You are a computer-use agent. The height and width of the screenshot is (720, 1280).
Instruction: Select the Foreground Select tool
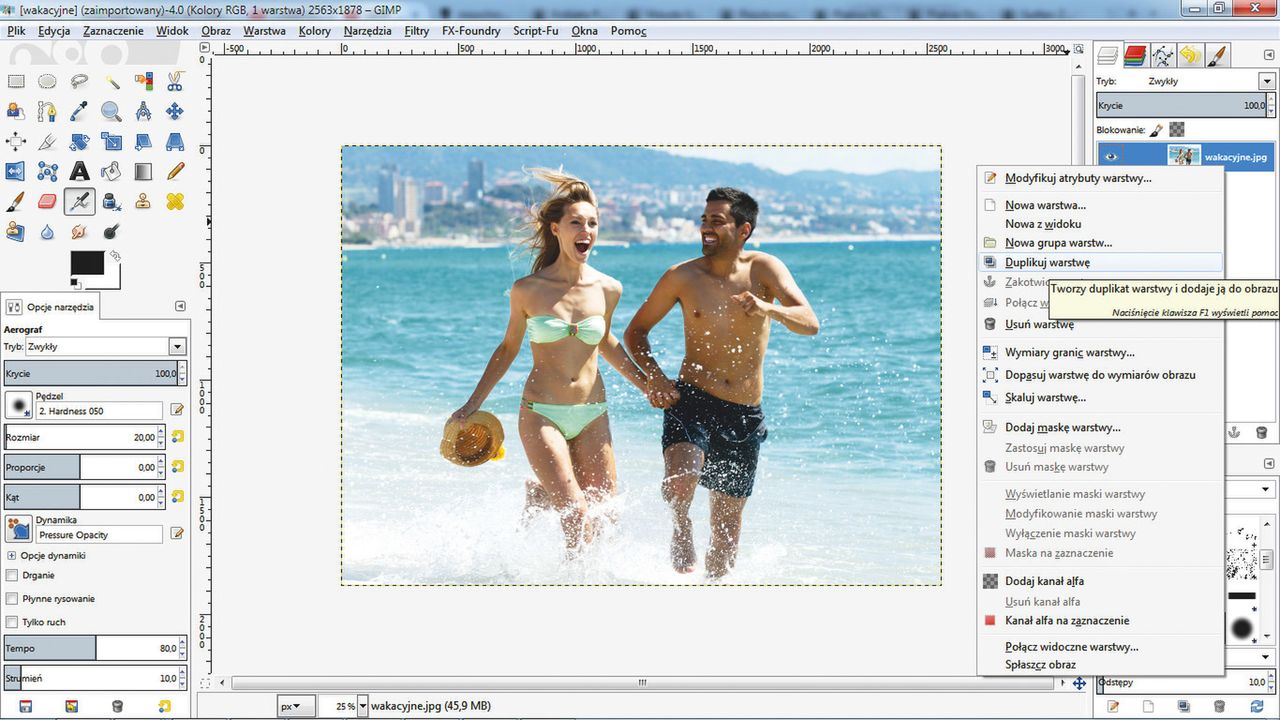pos(15,112)
